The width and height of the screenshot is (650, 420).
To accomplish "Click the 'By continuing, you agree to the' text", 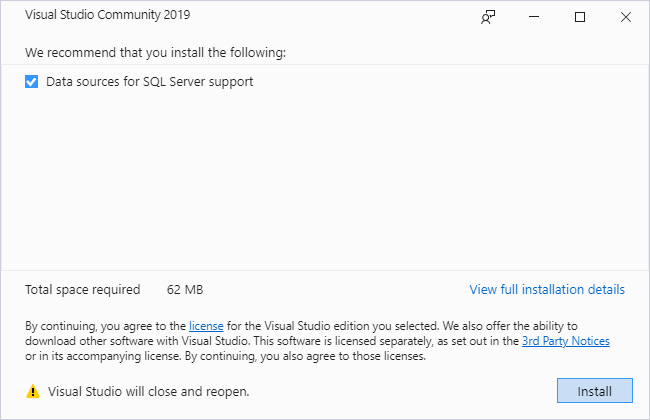I will (105, 325).
